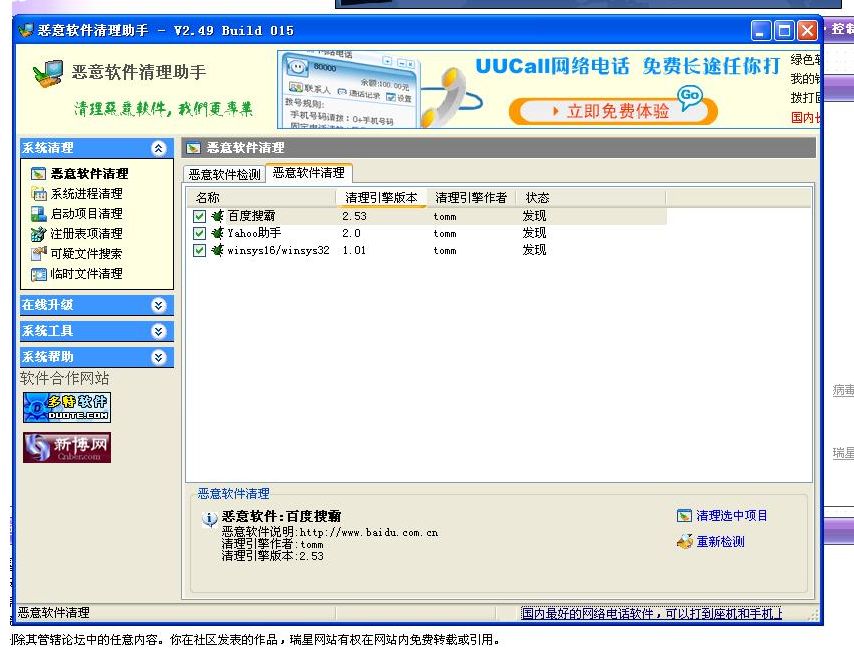Click the bug icon beside Yahoo助手

point(217,234)
